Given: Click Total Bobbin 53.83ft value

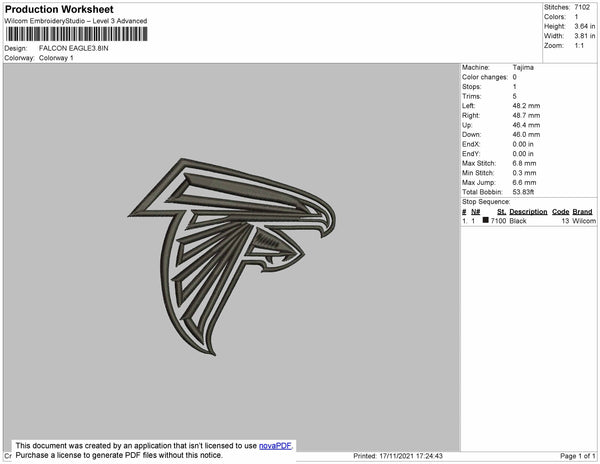Looking at the screenshot, I should pos(523,192).
